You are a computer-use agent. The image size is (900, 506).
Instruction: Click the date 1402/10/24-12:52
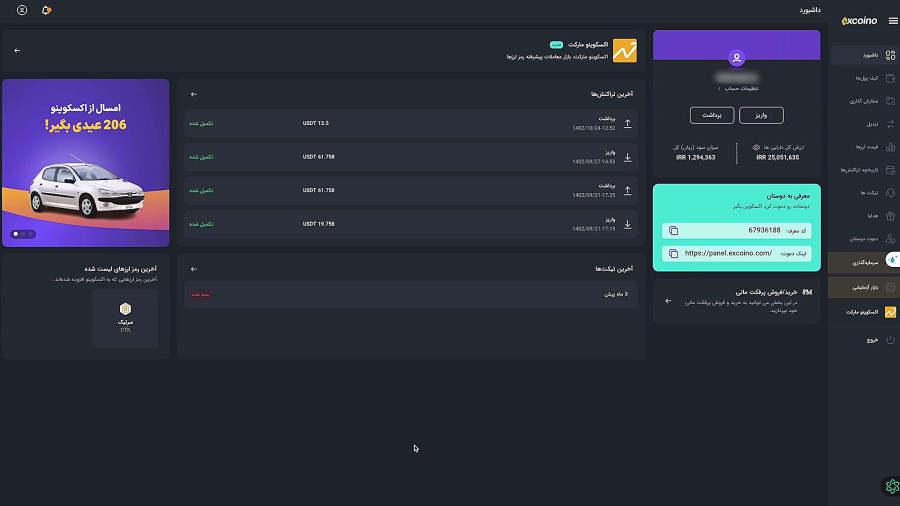593,128
